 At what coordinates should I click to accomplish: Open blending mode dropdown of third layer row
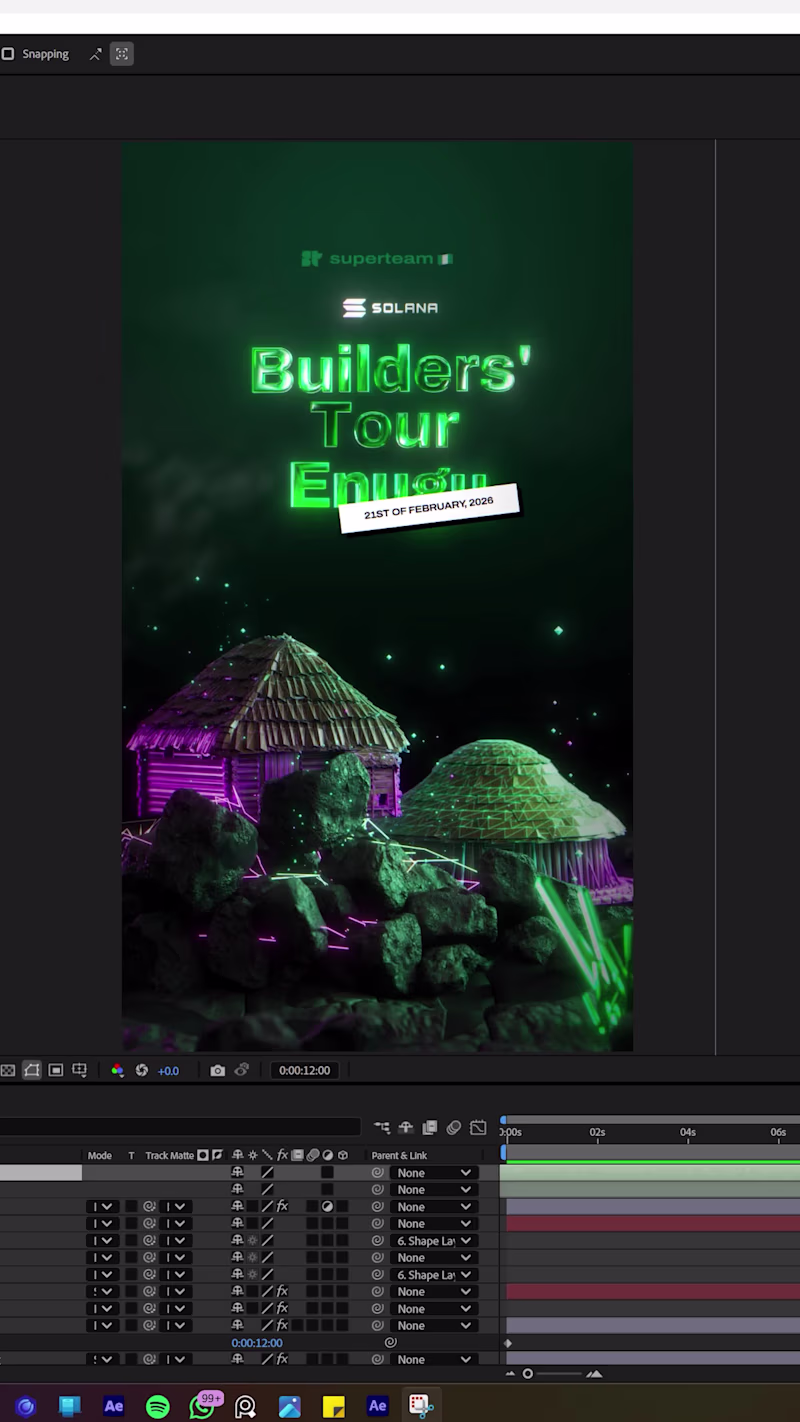tap(102, 1207)
